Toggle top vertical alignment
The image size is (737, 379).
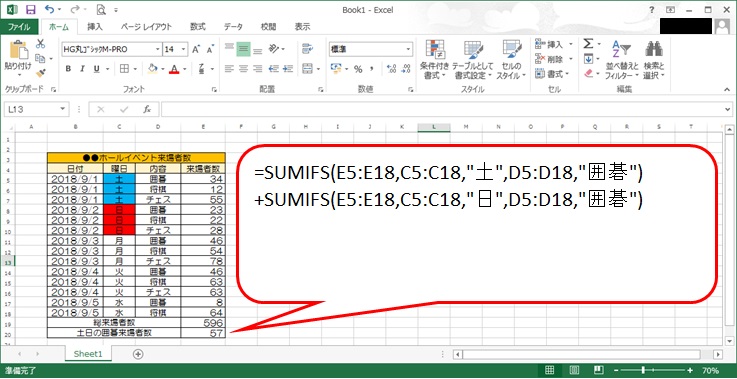pyautogui.click(x=229, y=48)
